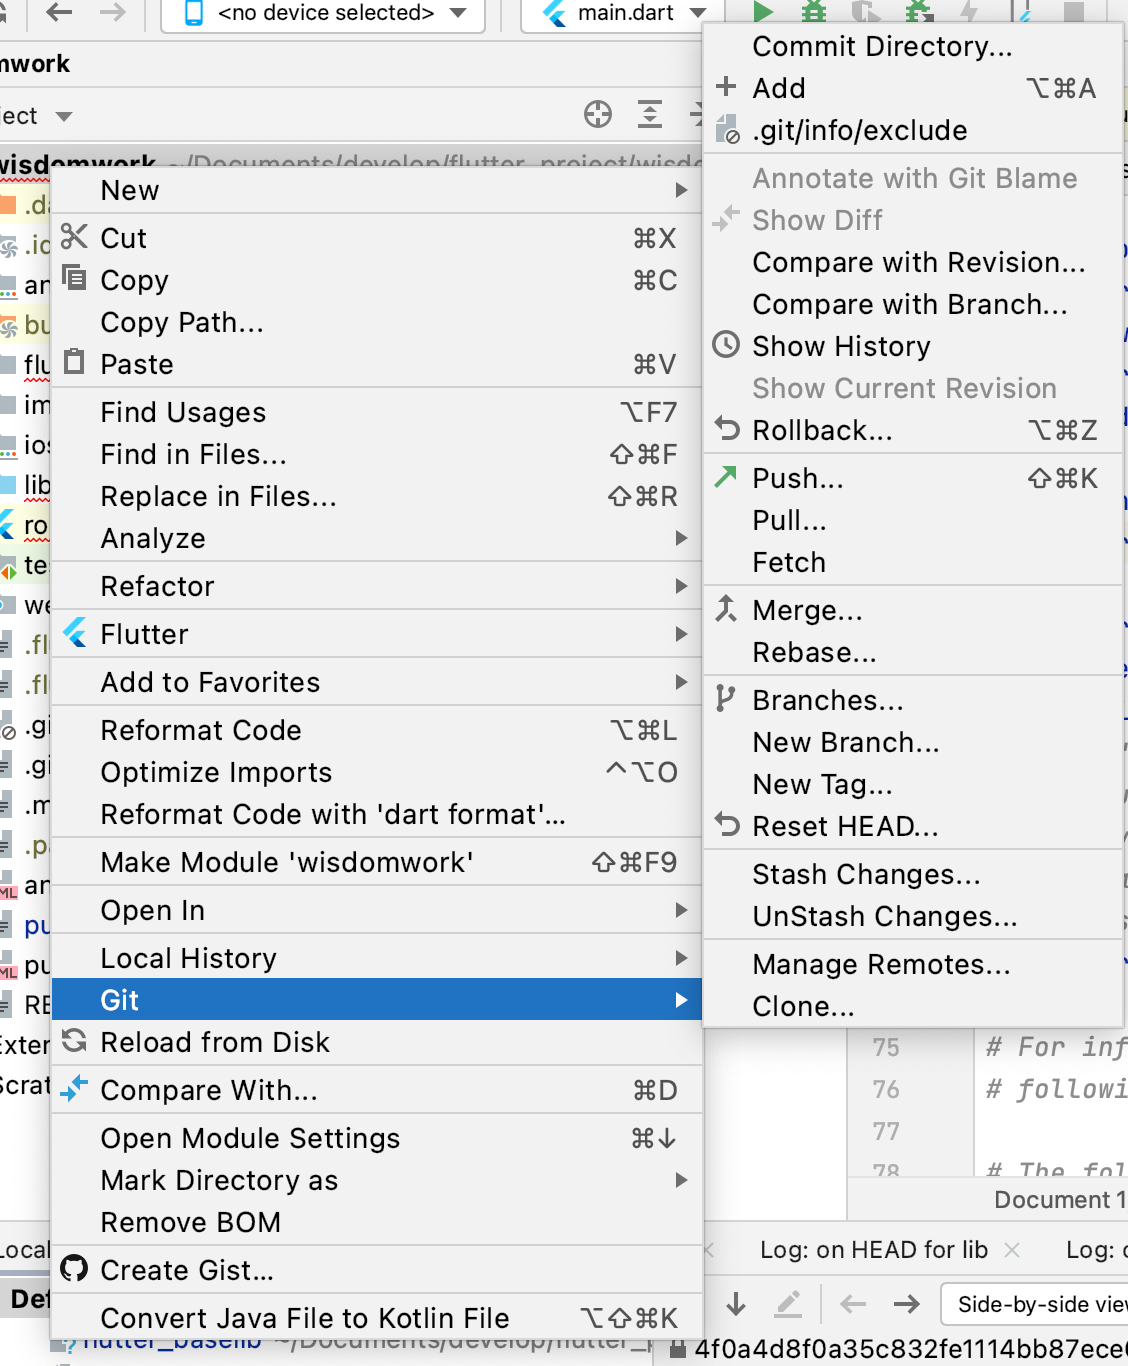
Task: Choose Compare with Revision...
Action: click(912, 262)
